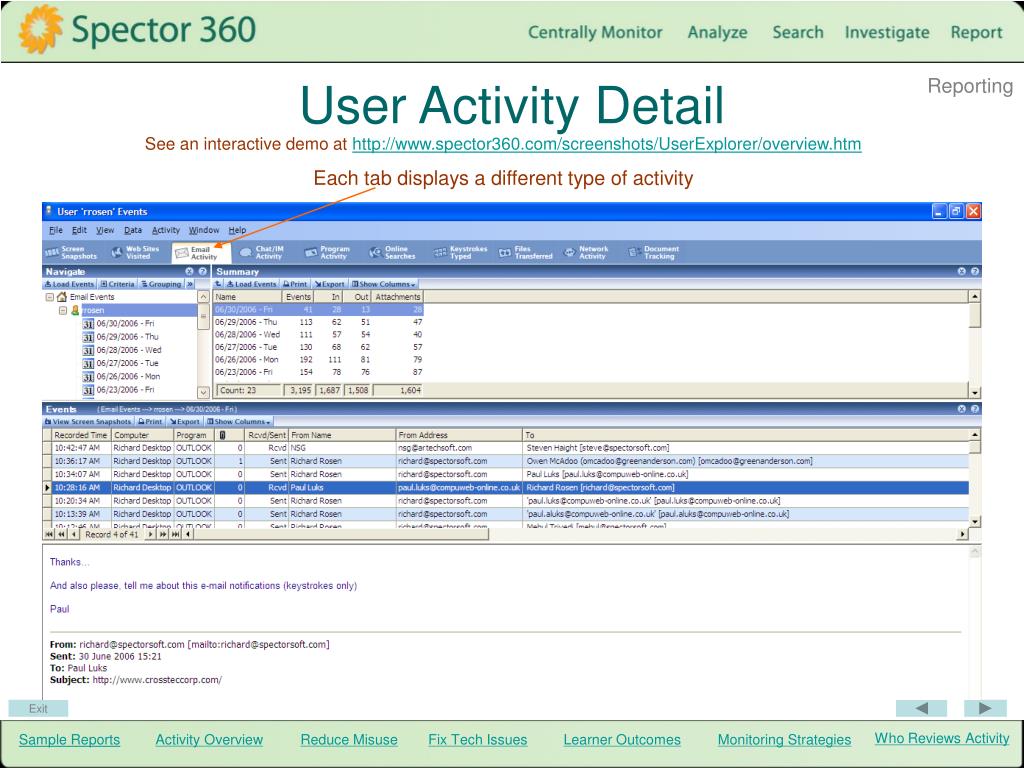The image size is (1024, 768).
Task: Click the Summary grid scroll-up arrow
Action: tap(975, 296)
